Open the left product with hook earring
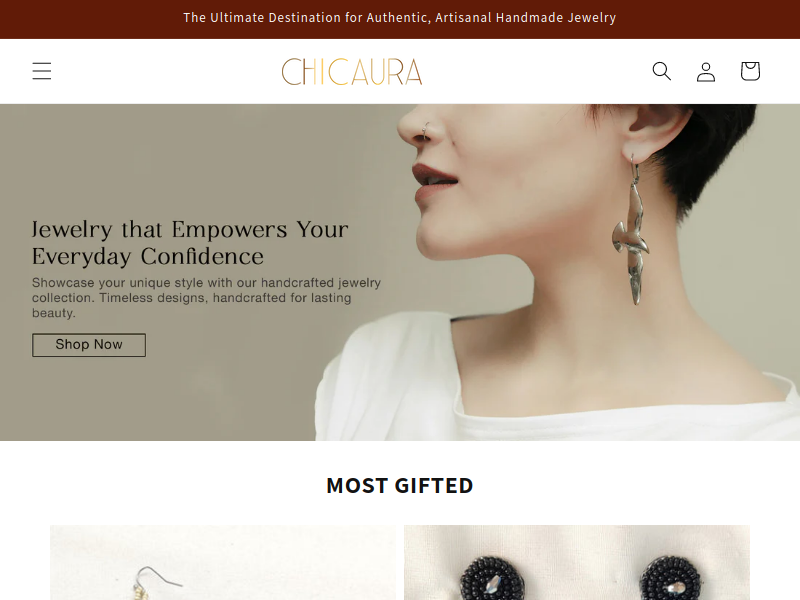Image resolution: width=800 pixels, height=600 pixels. point(222,562)
